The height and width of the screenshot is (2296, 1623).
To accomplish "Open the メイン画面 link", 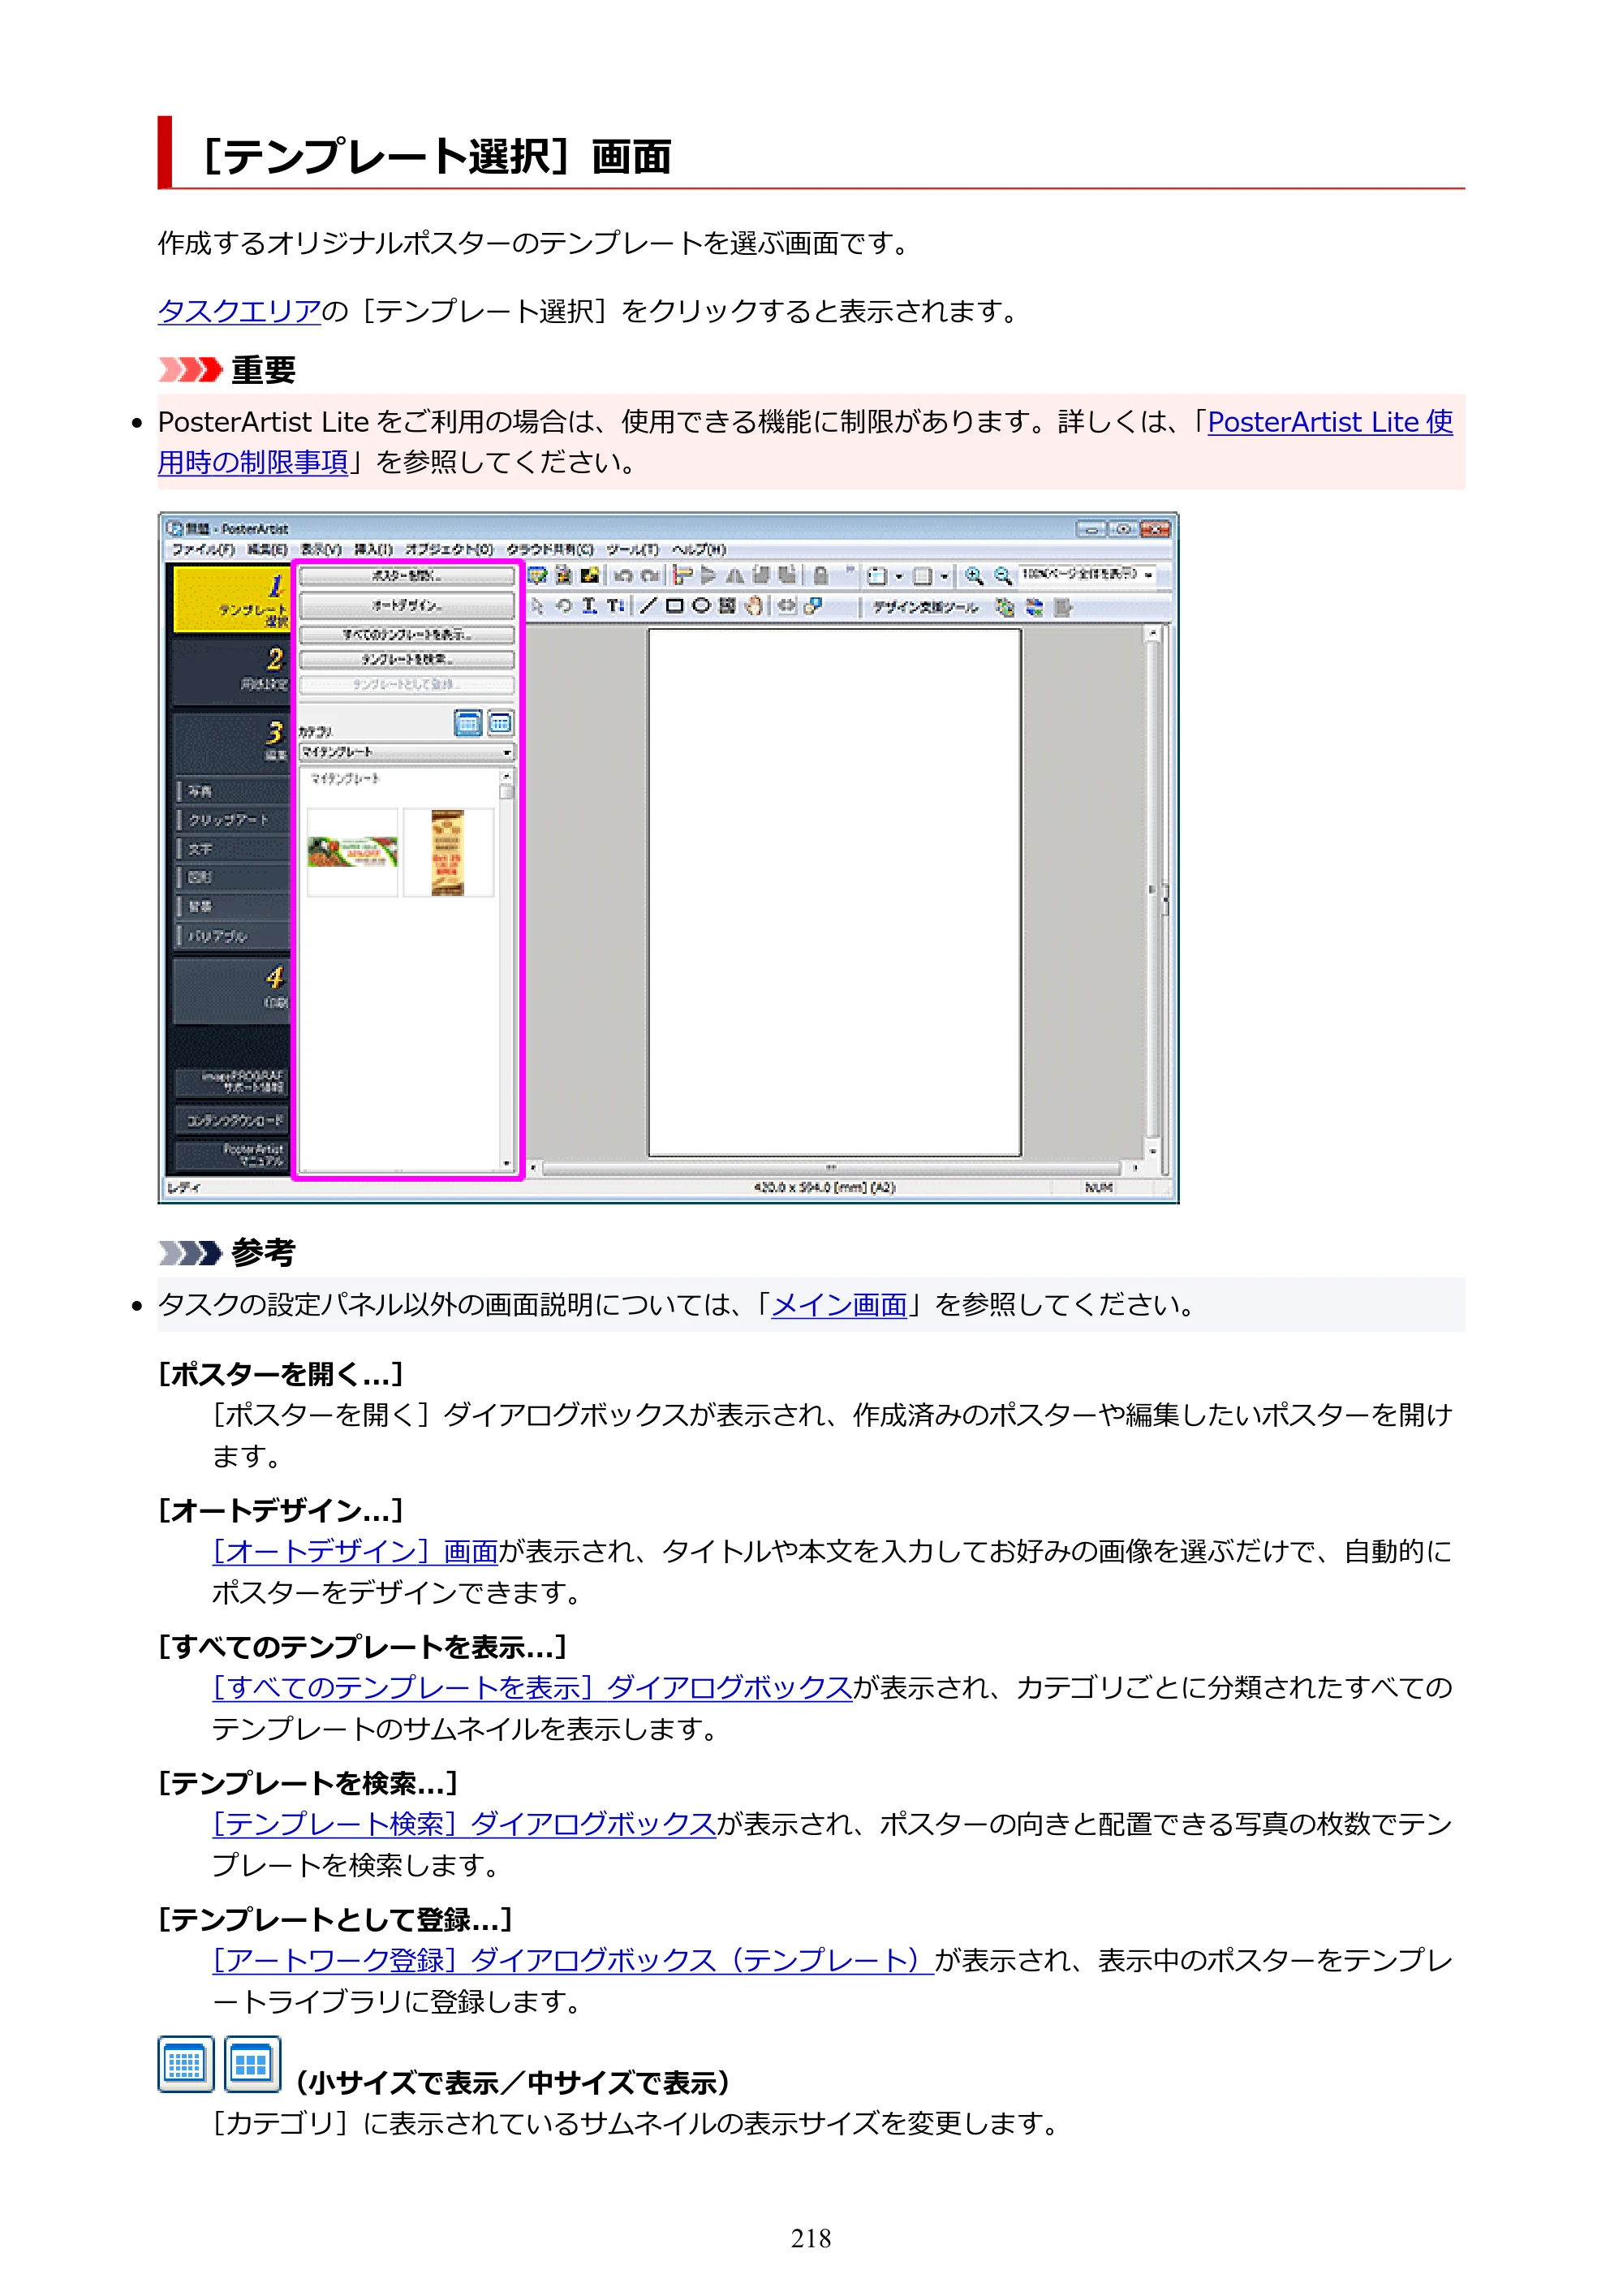I will click(x=839, y=1305).
